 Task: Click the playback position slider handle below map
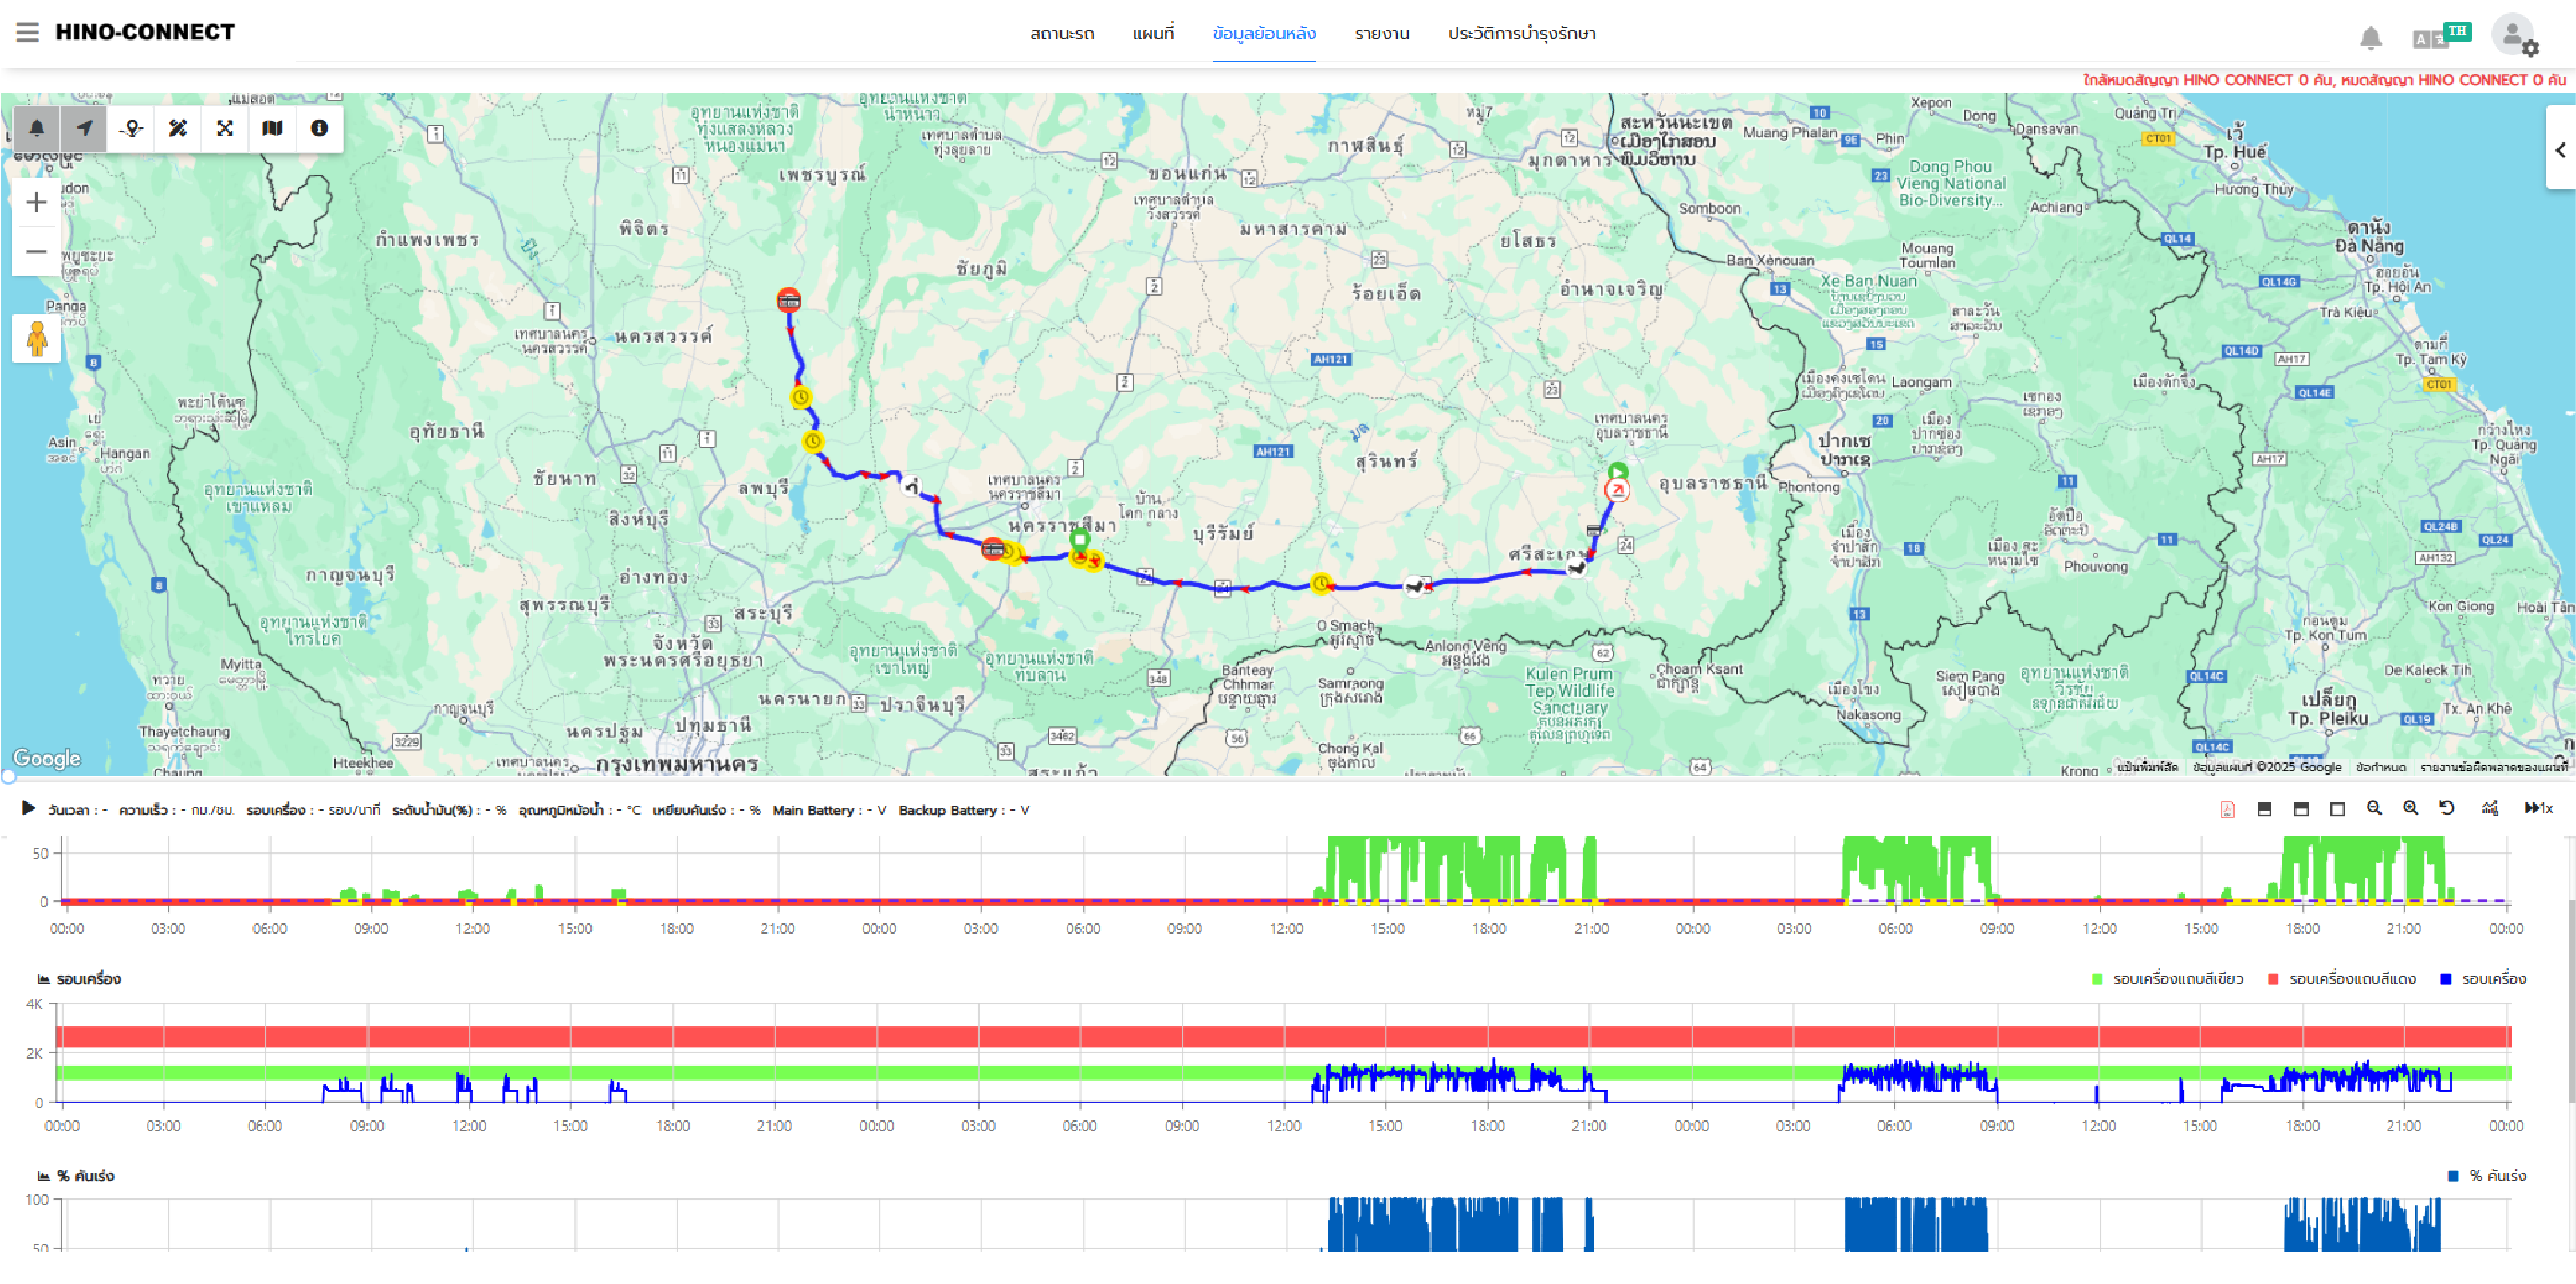pos(8,776)
